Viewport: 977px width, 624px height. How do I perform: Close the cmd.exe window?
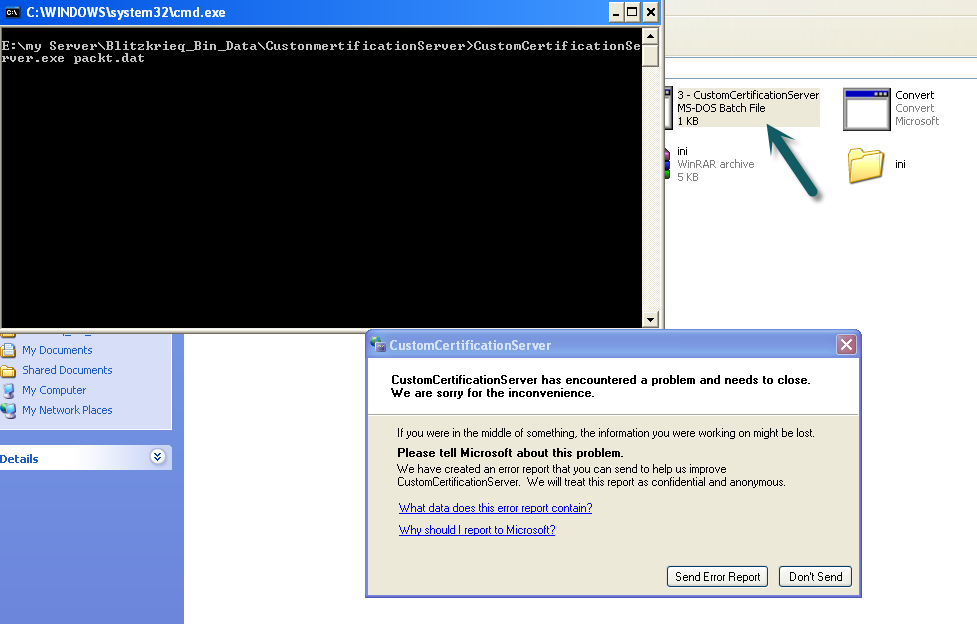[651, 12]
